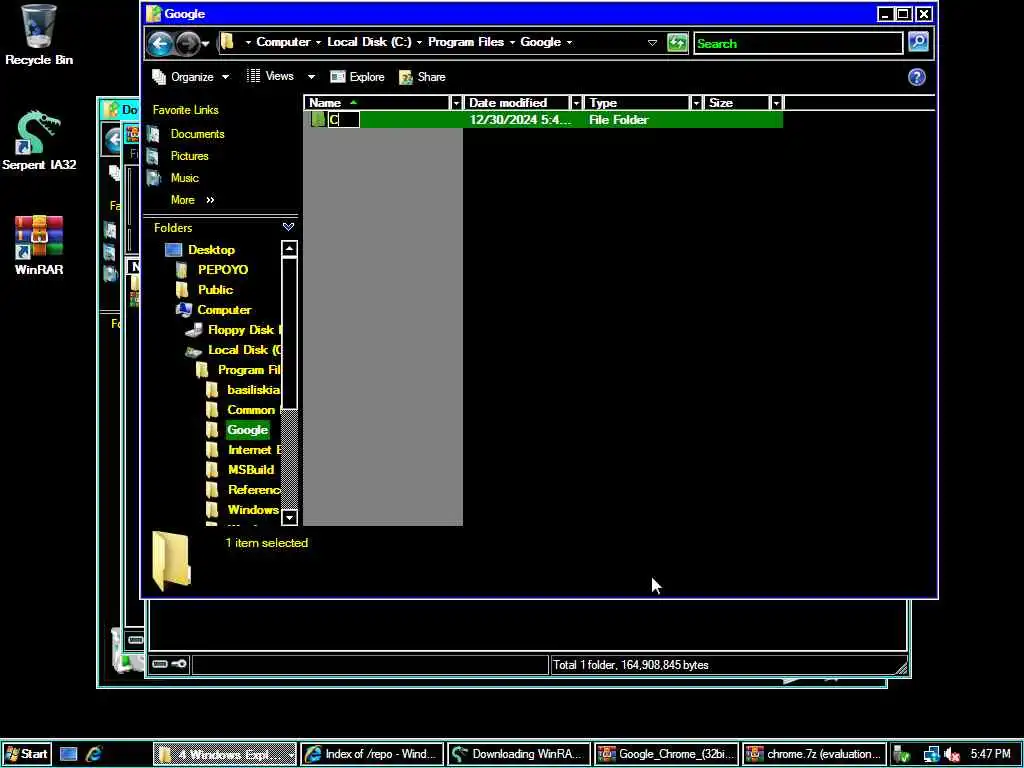Image resolution: width=1024 pixels, height=768 pixels.
Task: Select Reference folder in tree
Action: 254,490
